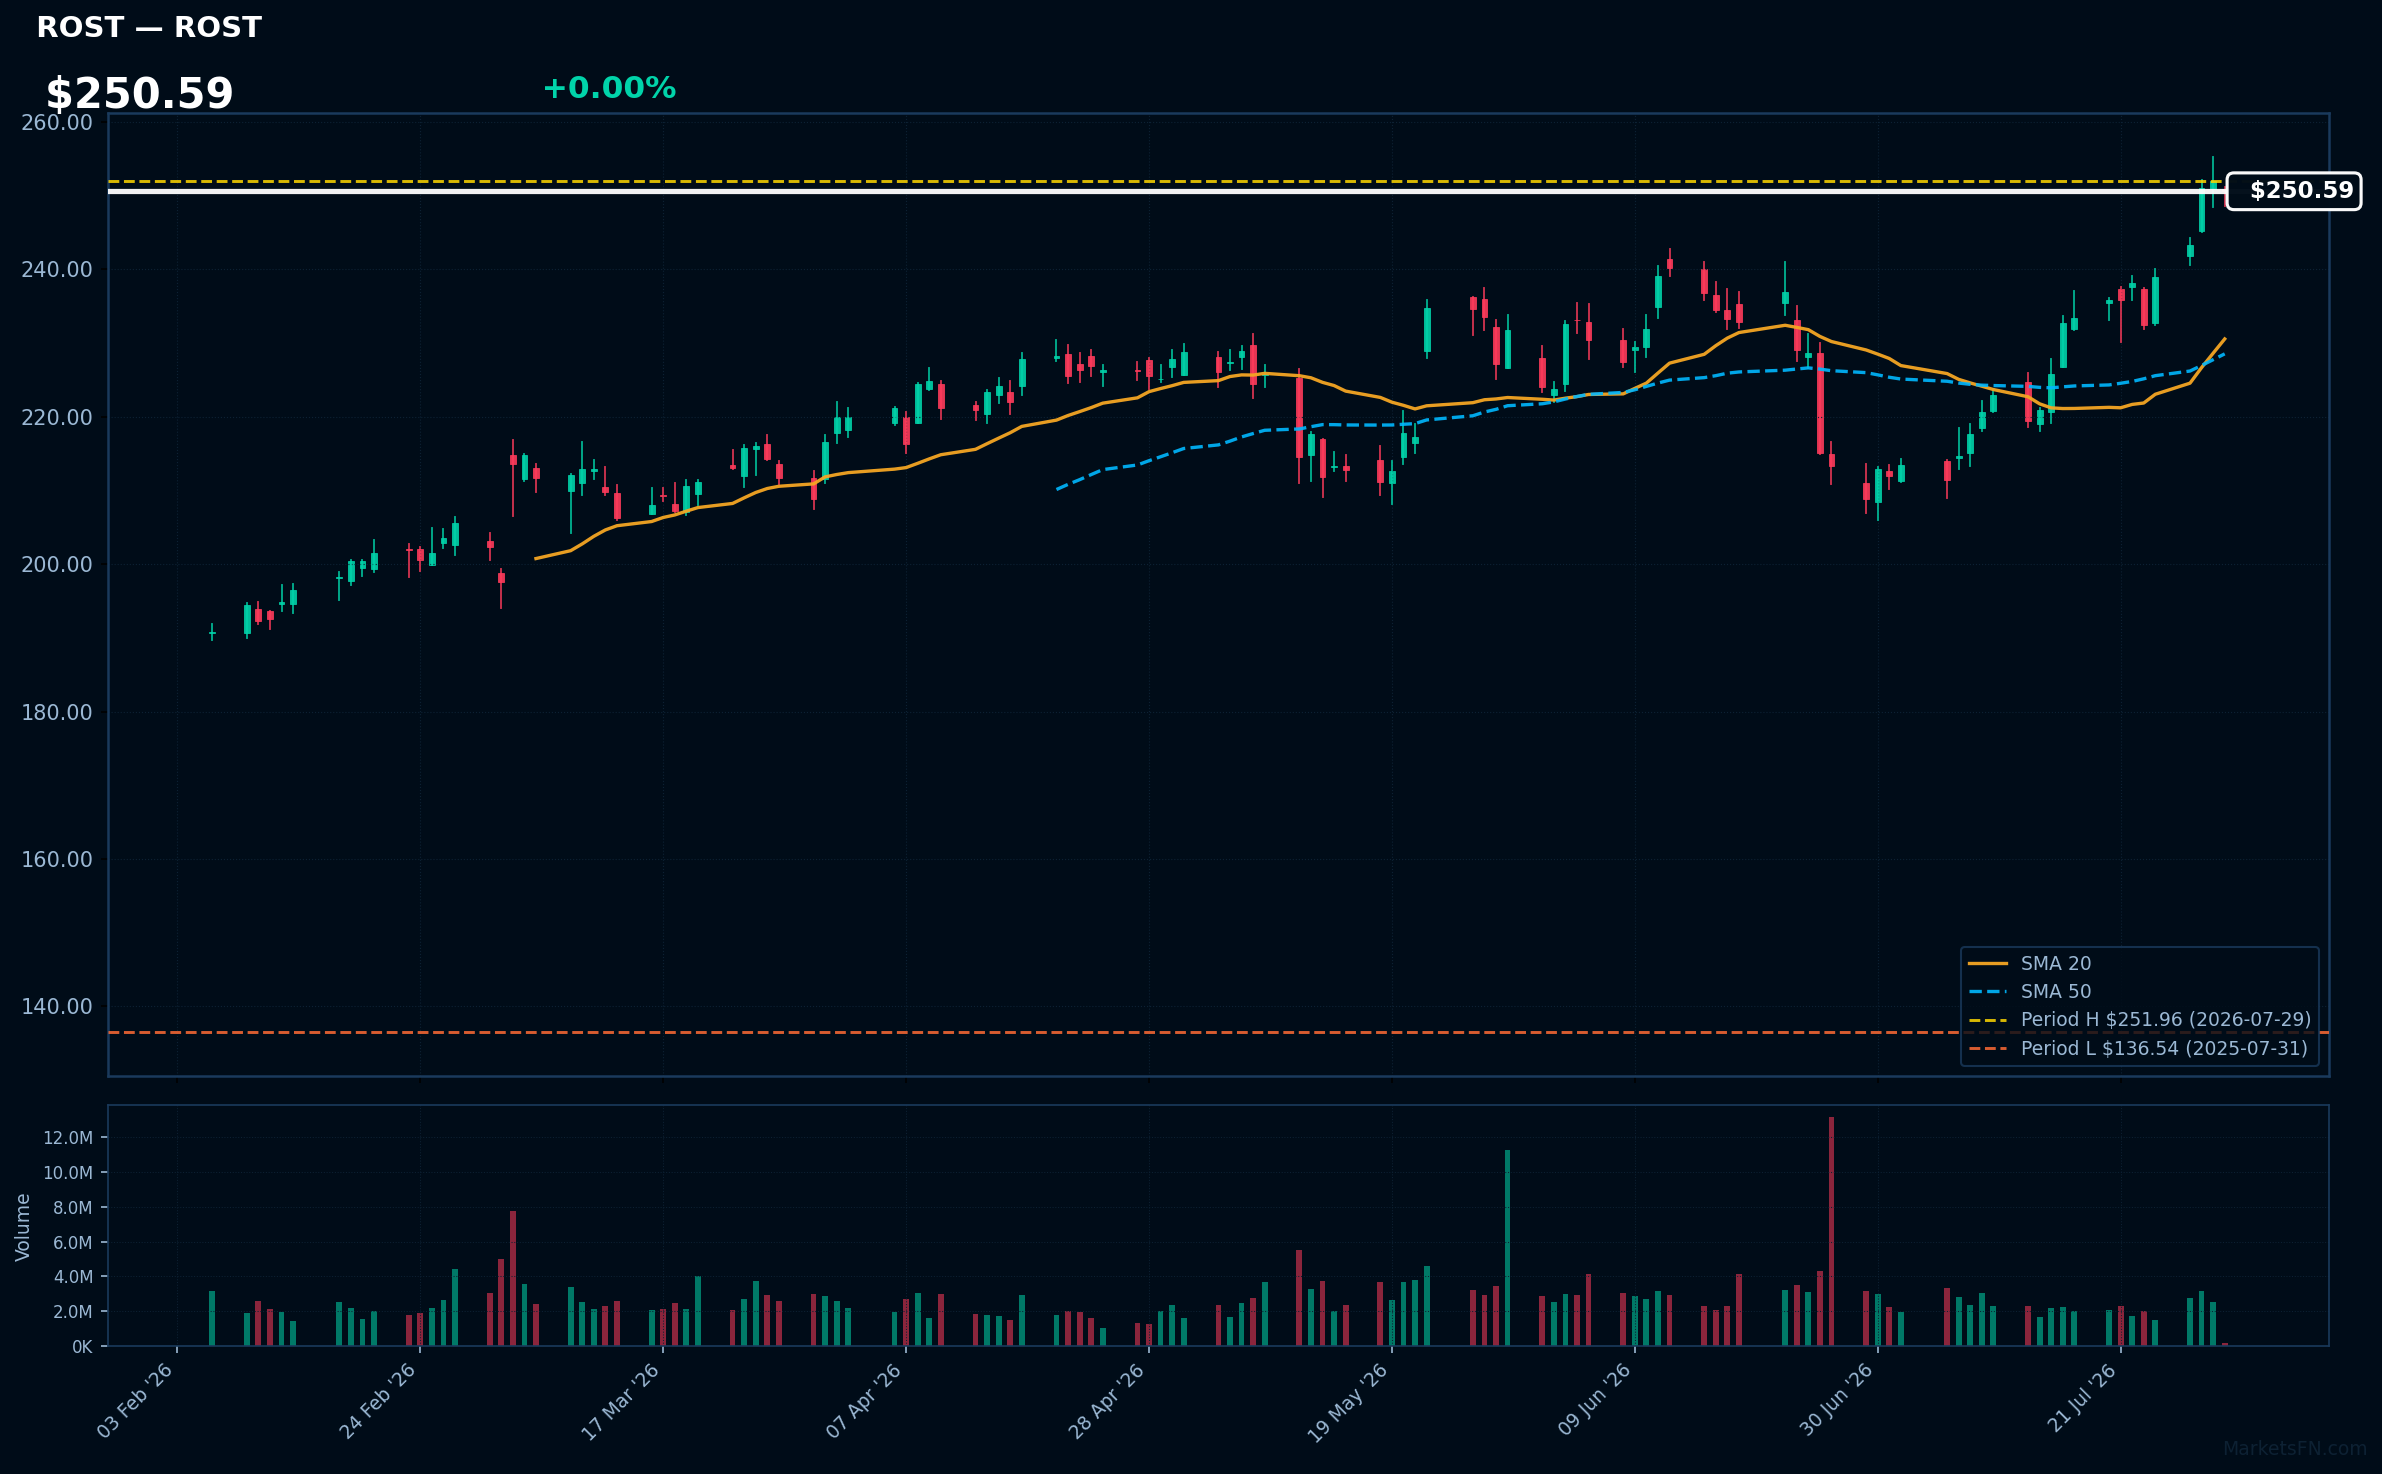2382x1474 pixels.
Task: Click the 21 Jul '26 date label
Action: (2082, 1398)
